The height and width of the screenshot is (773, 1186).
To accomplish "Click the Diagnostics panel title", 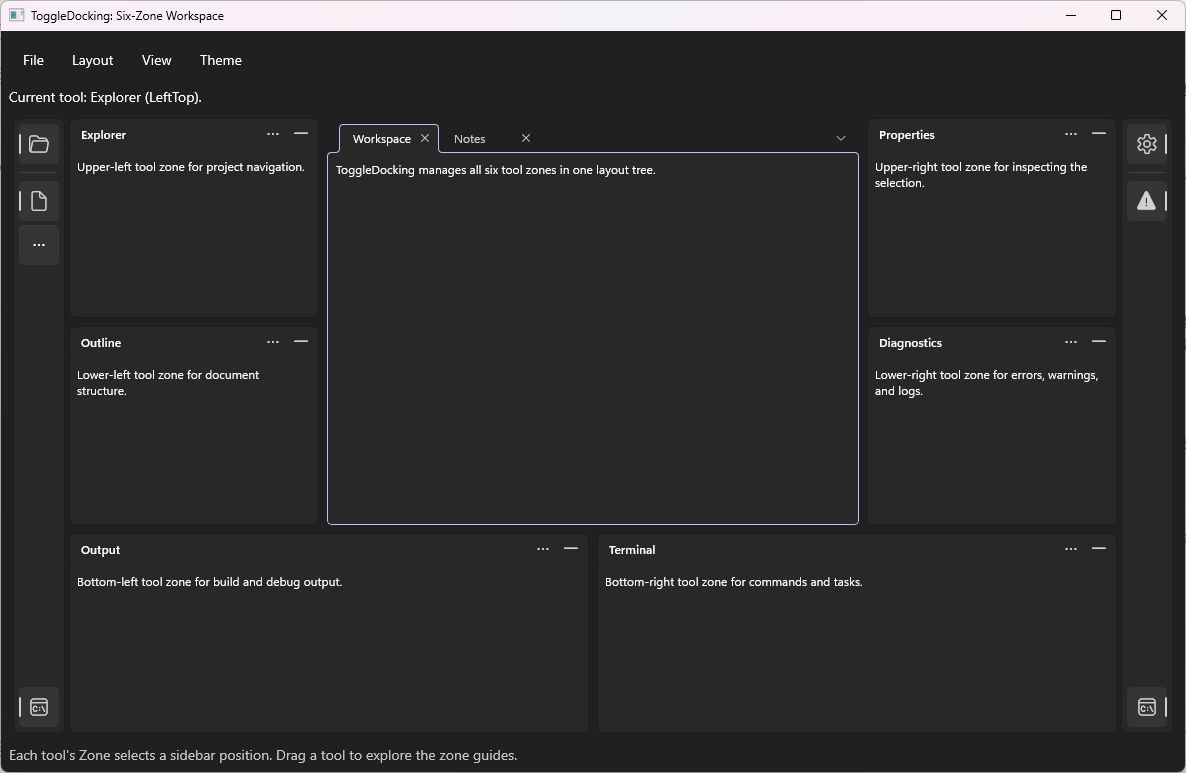I will 911,343.
